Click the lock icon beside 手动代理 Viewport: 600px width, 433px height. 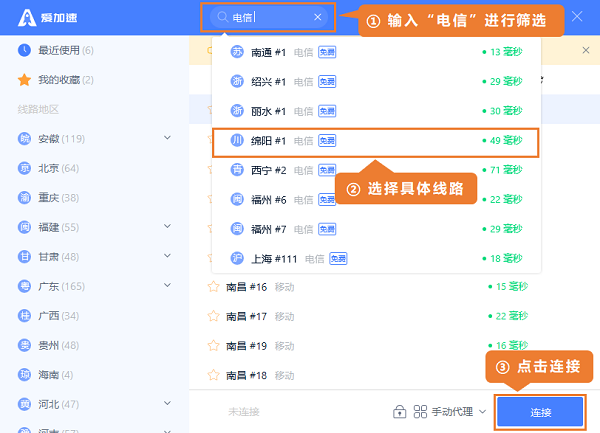pos(400,411)
